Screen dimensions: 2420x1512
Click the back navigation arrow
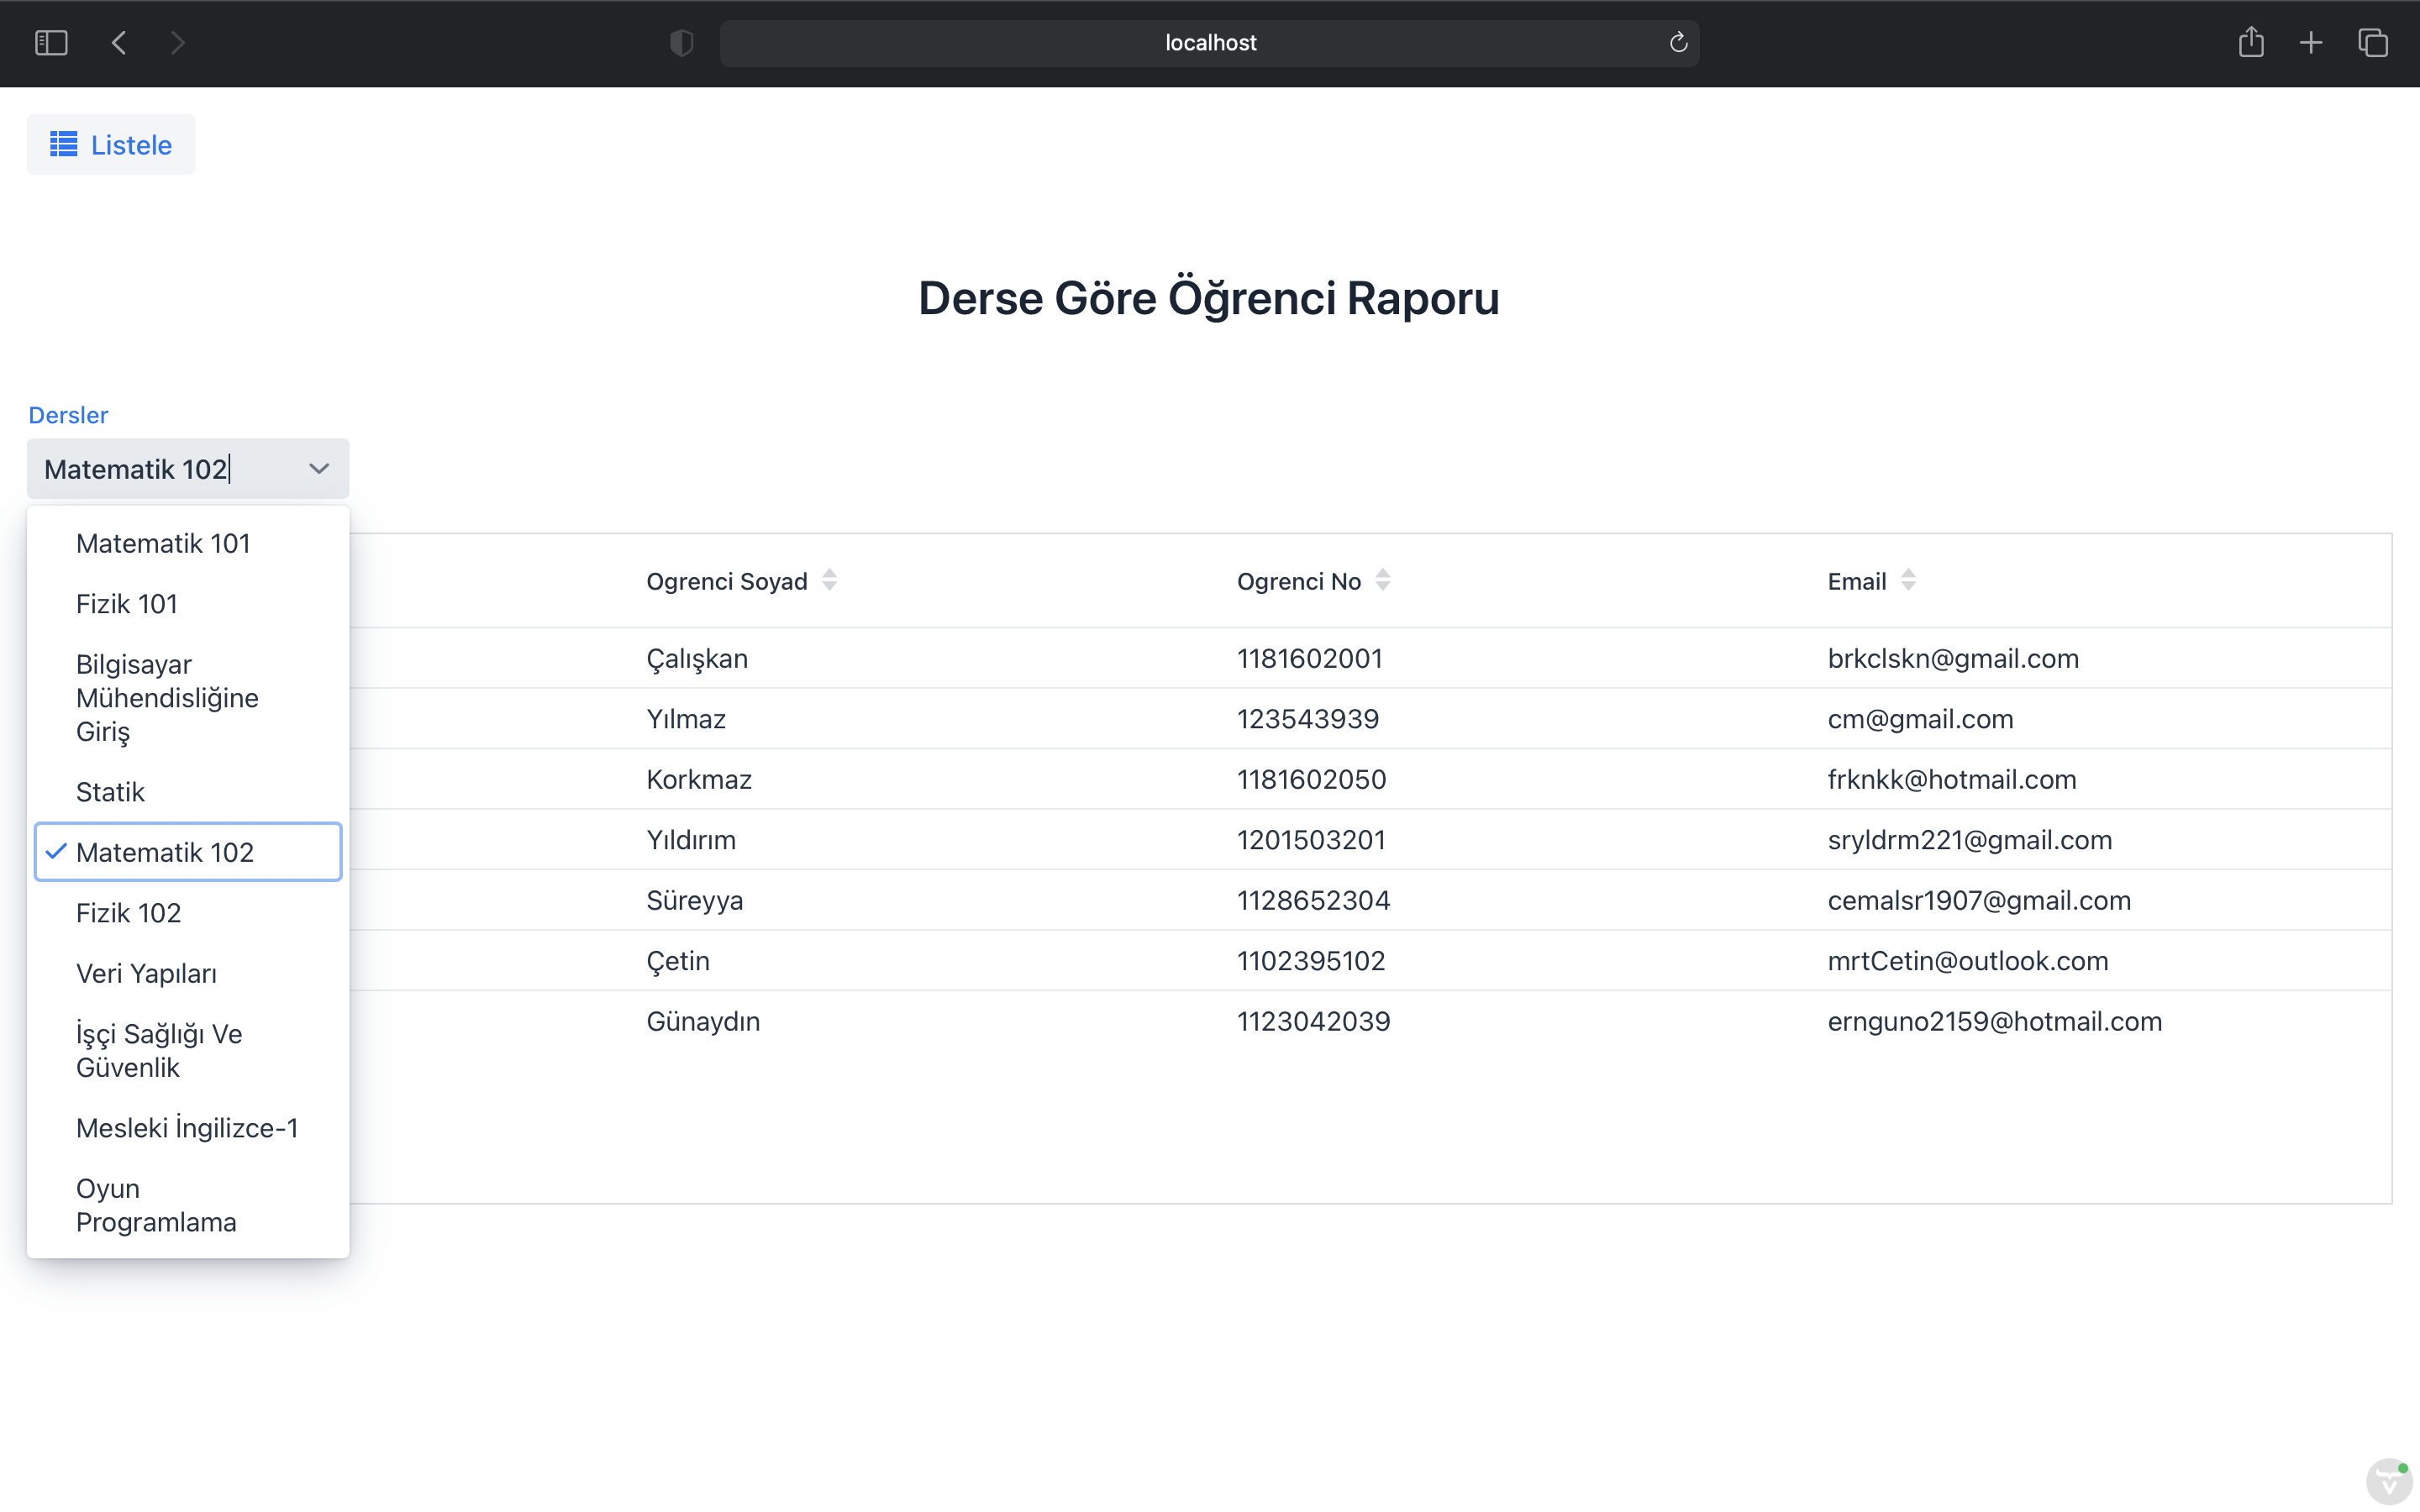click(x=118, y=42)
